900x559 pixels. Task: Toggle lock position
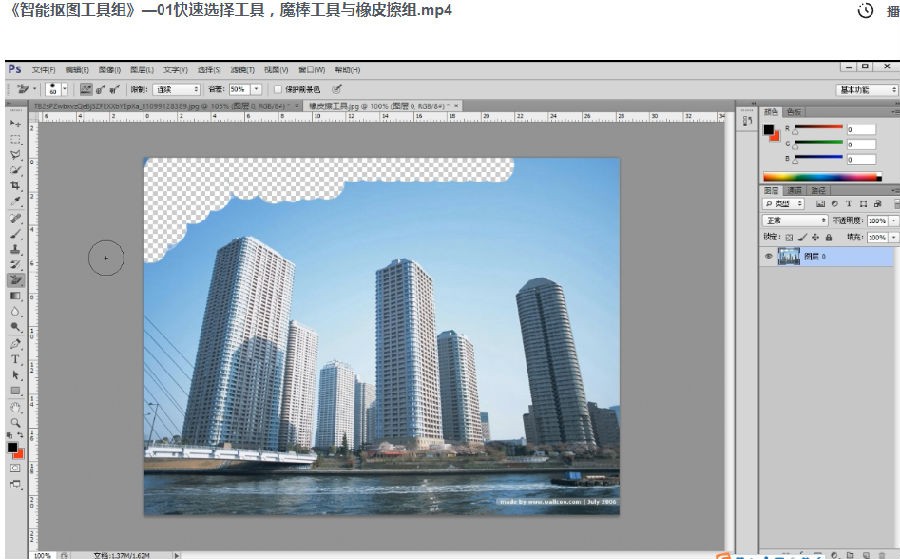(x=816, y=237)
